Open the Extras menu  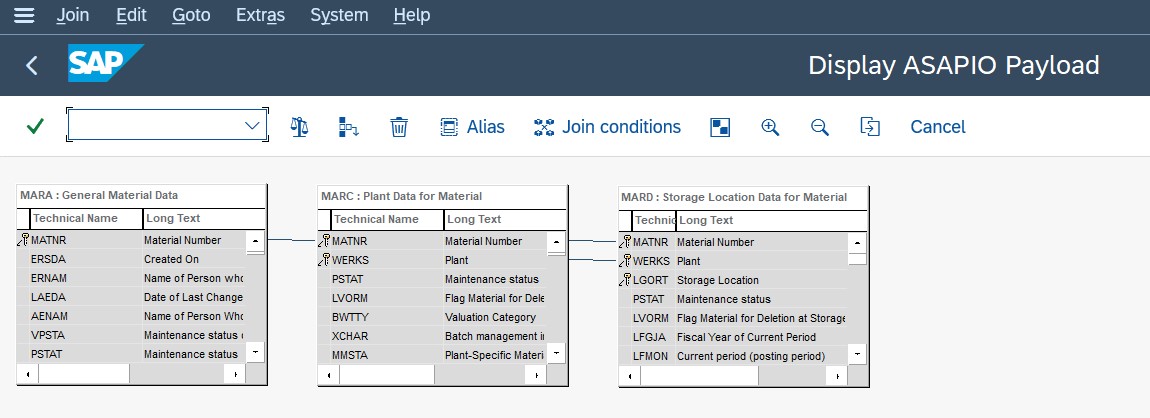coord(260,15)
